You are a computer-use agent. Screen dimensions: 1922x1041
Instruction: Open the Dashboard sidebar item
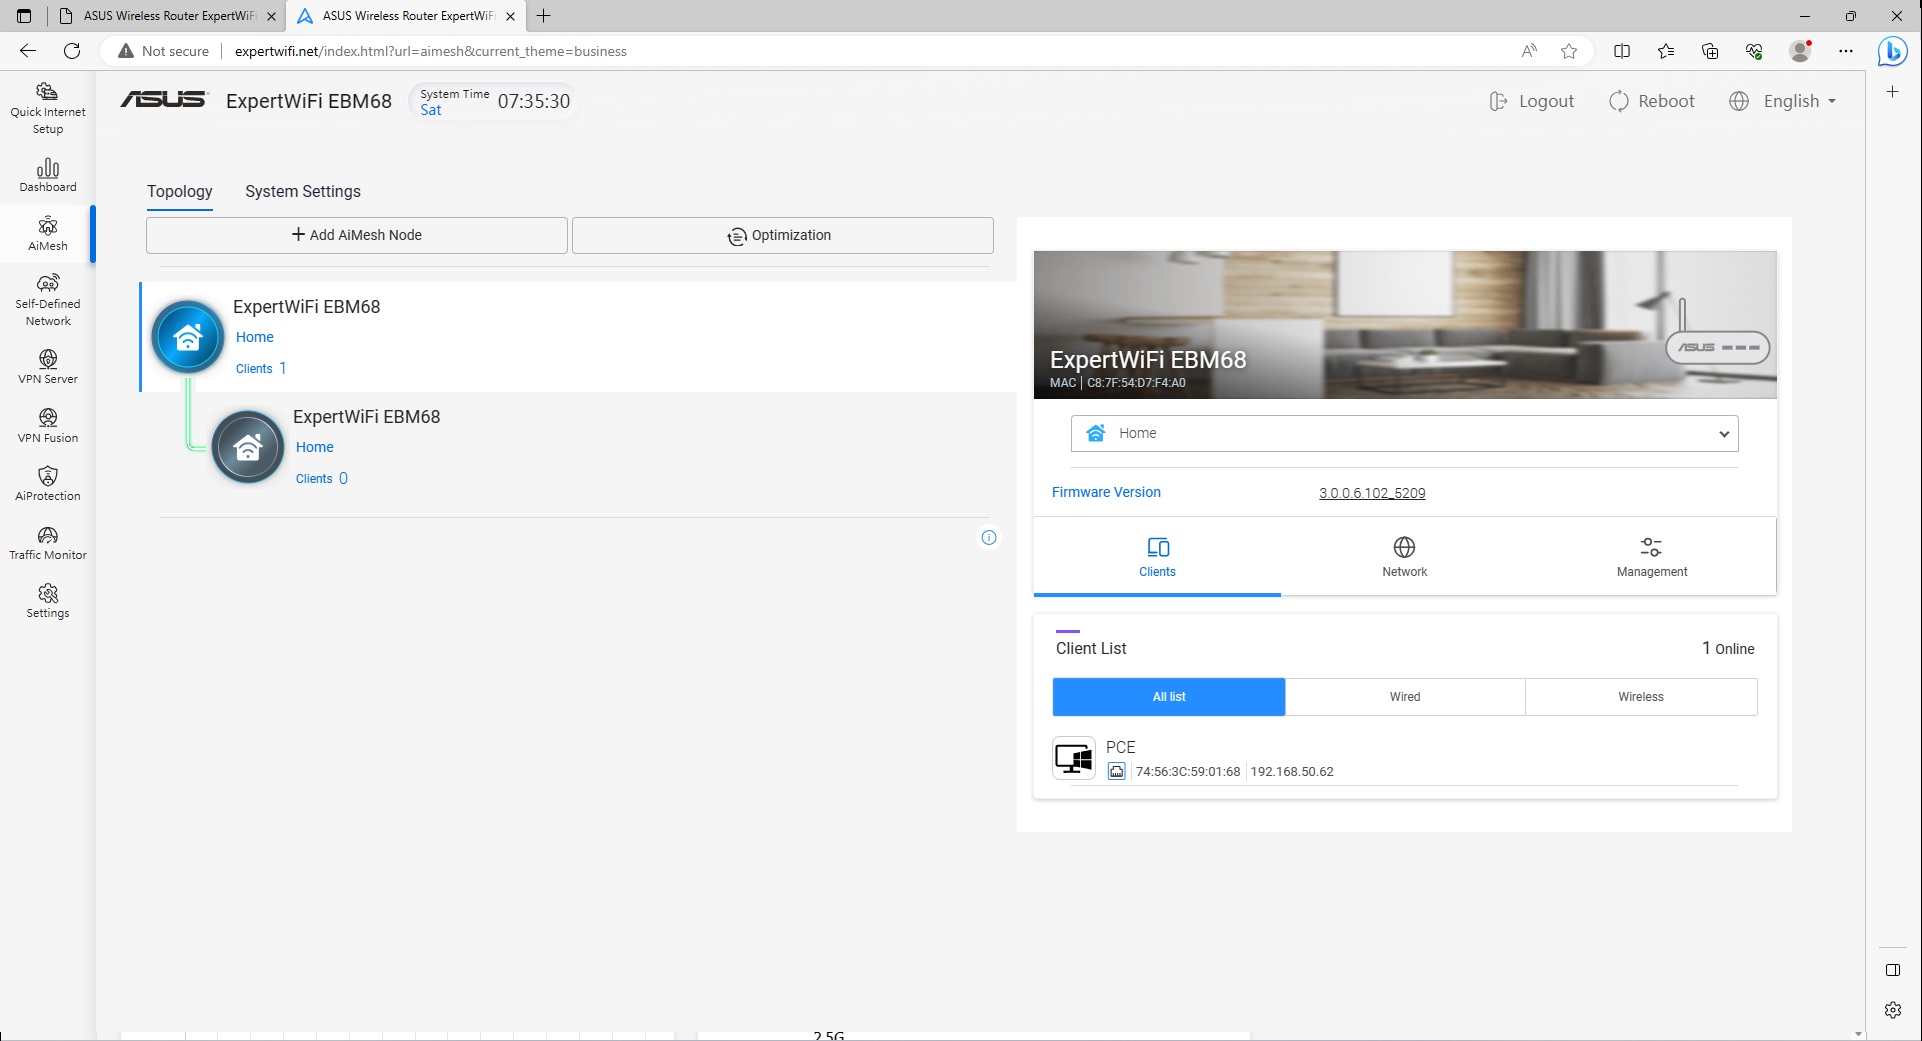[48, 175]
